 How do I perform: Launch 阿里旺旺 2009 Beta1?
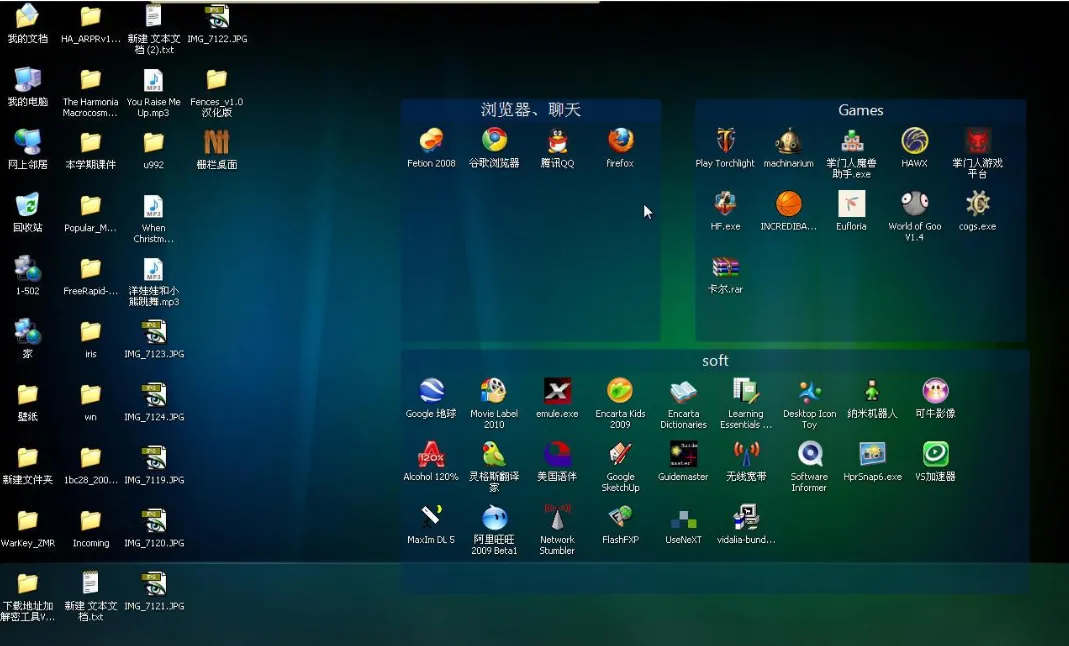pos(494,517)
